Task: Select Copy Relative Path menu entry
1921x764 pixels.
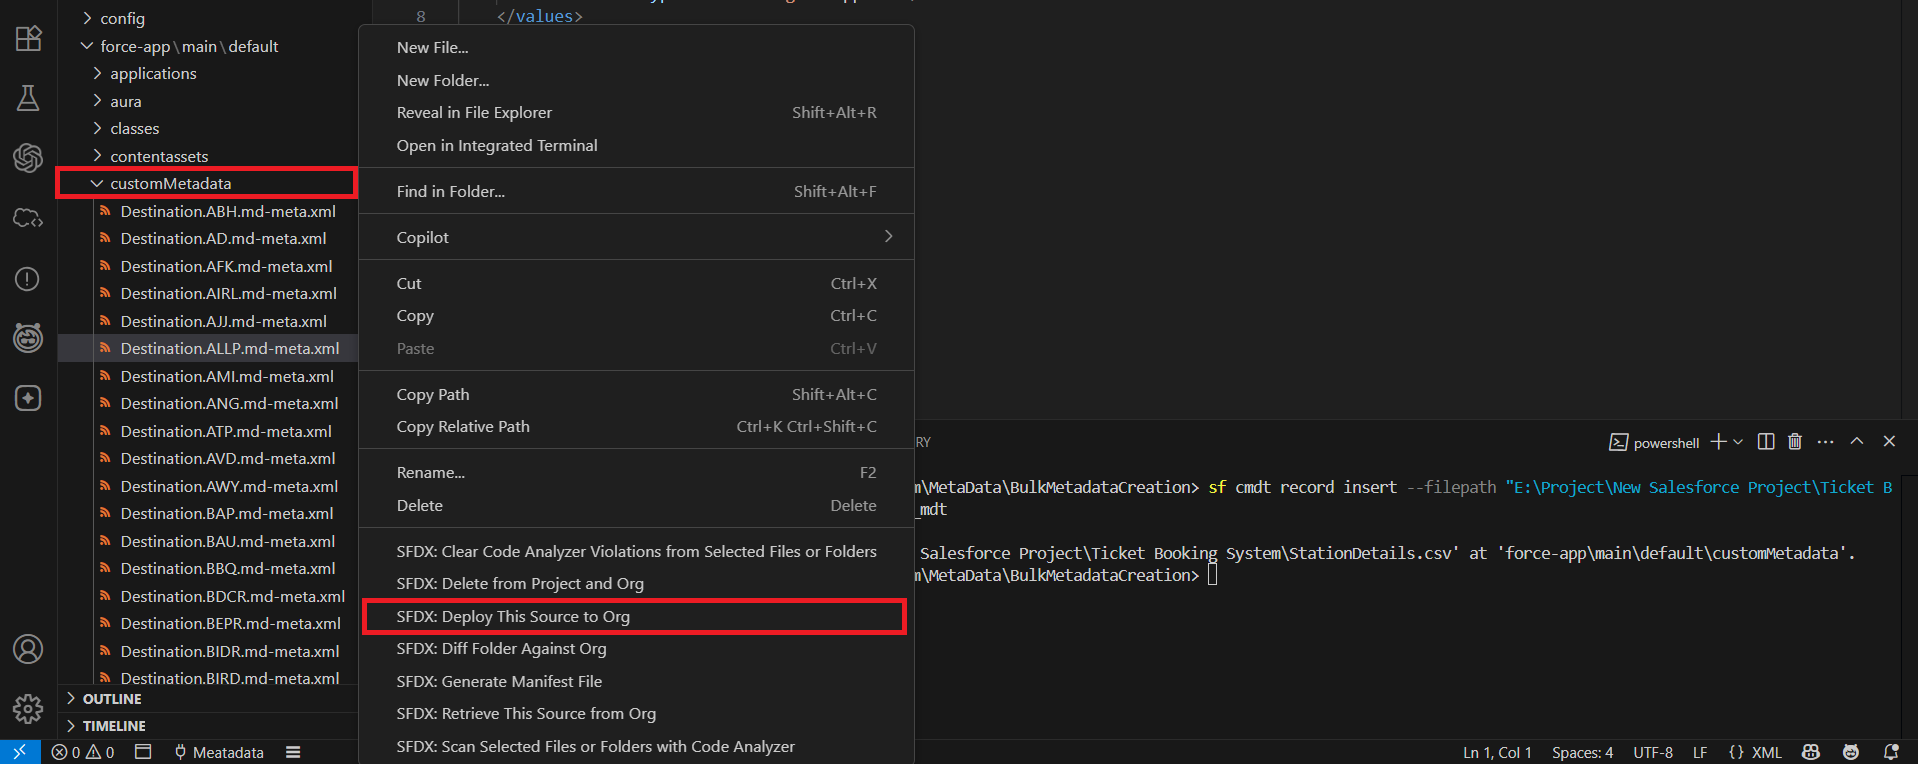Action: [x=463, y=427]
